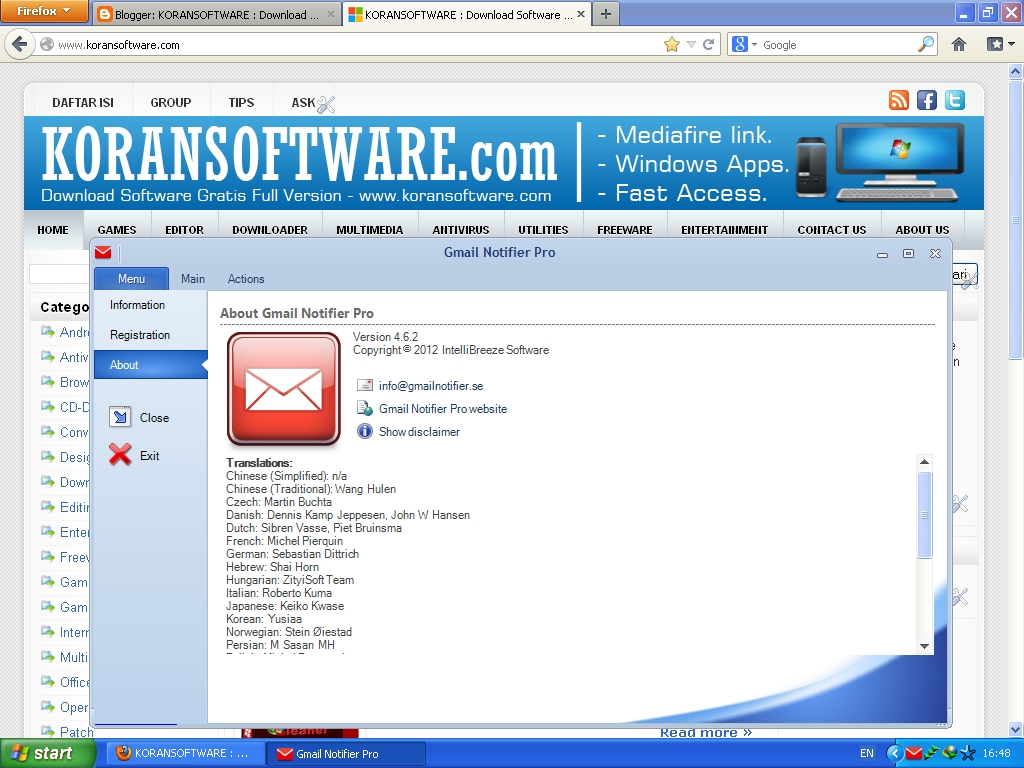Click Firefox home button
Screen dimensions: 1024x768
coord(959,44)
